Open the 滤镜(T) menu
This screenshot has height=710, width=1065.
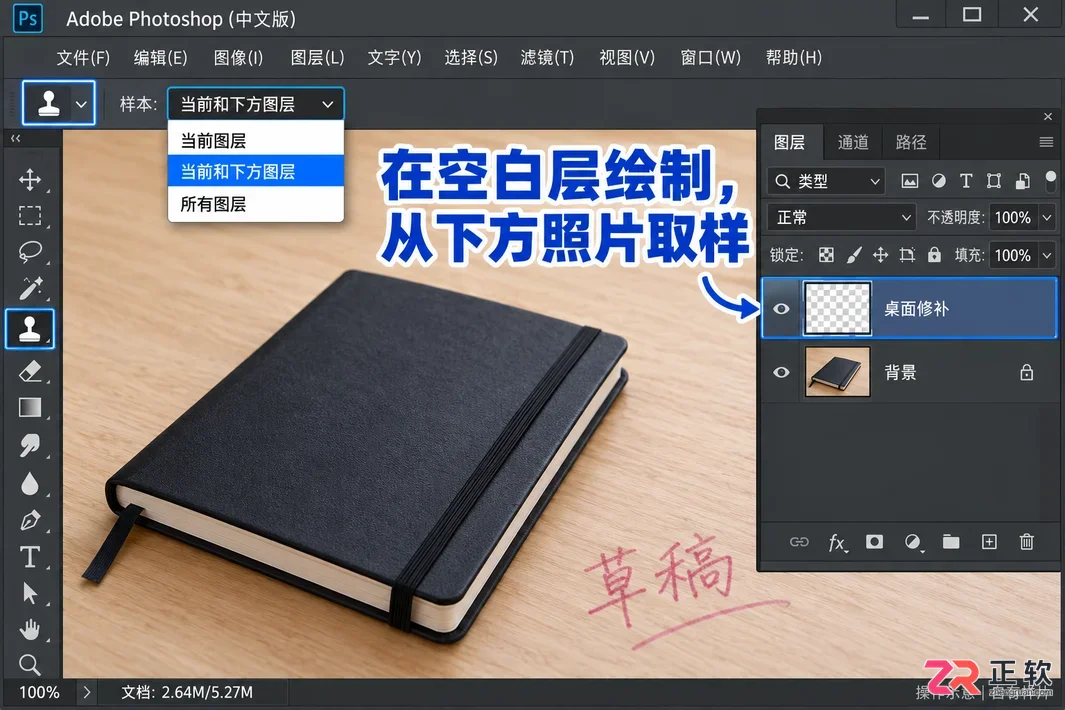(x=547, y=58)
